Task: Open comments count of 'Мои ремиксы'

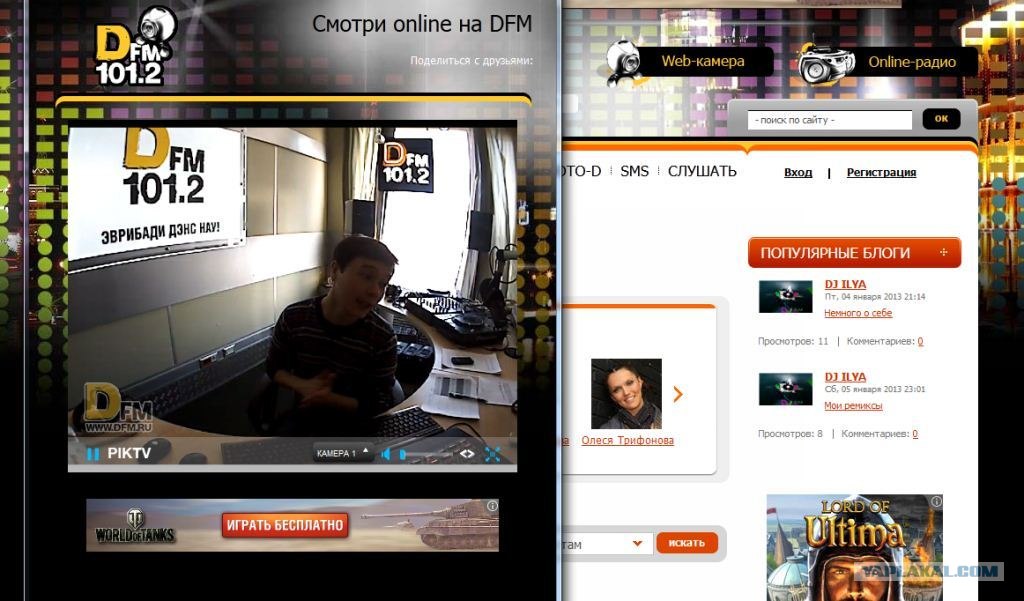Action: (915, 434)
